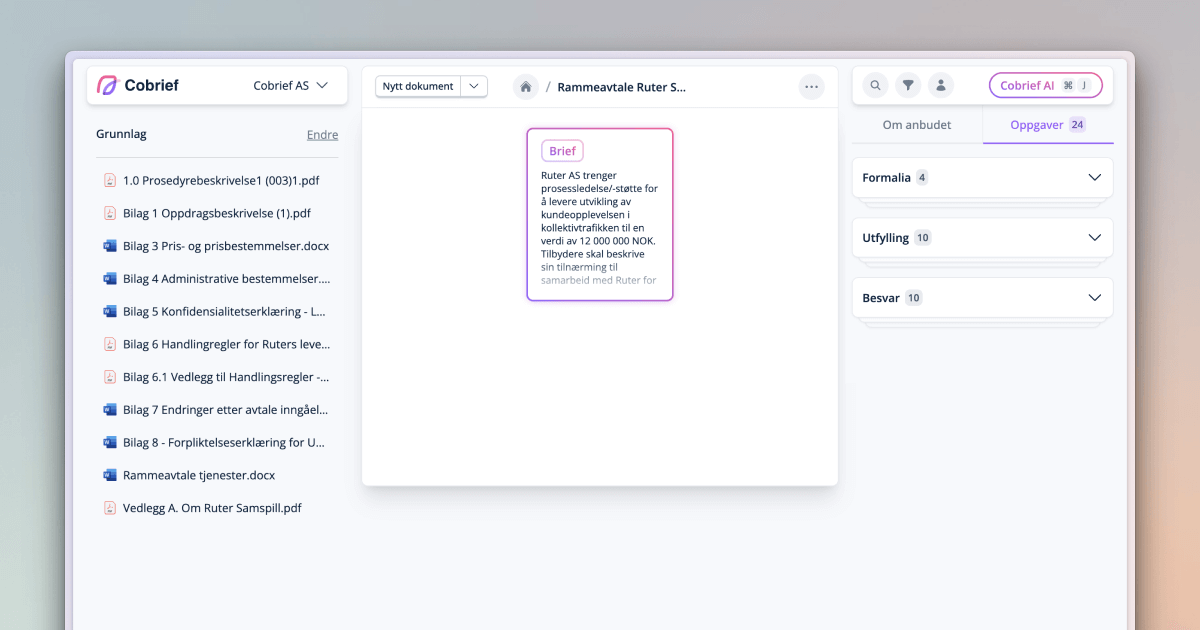Open the Nytt dokument dropdown arrow
The width and height of the screenshot is (1200, 630).
(x=474, y=86)
